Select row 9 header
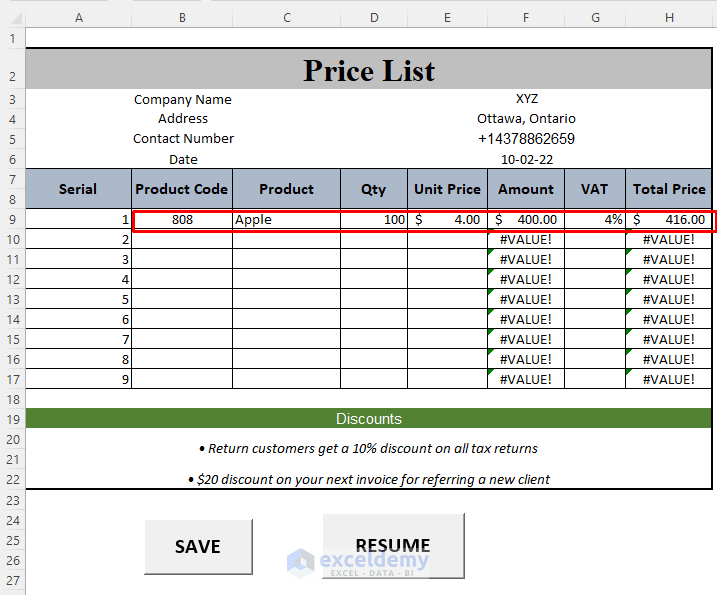 coord(12,220)
